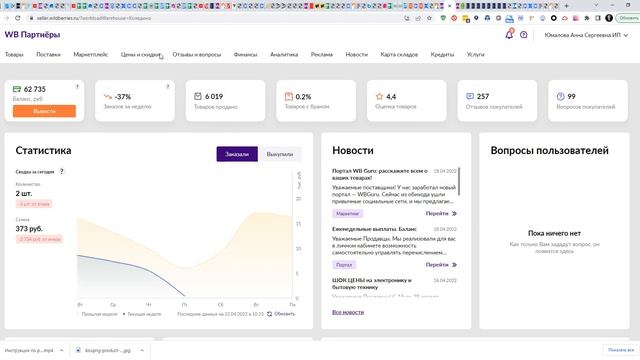Expand options for the jpg download
This screenshot has width=640, height=360.
click(x=142, y=350)
